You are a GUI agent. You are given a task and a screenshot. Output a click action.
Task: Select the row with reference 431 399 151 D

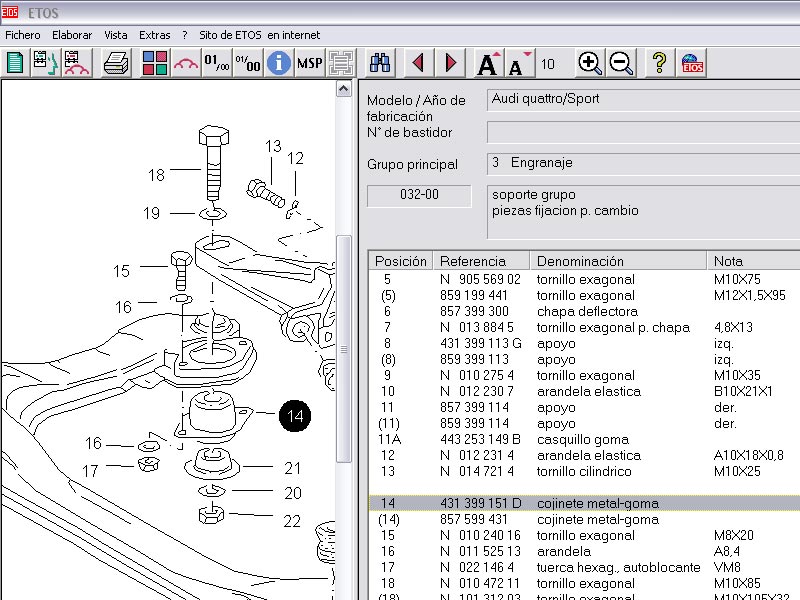[584, 503]
